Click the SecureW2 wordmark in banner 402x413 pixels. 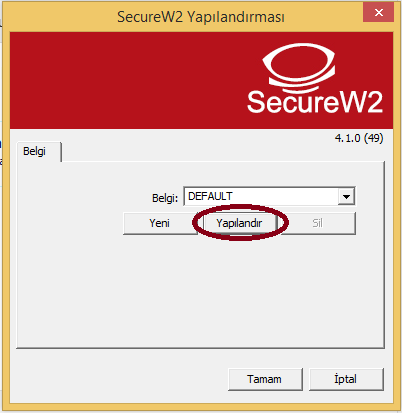tap(315, 102)
